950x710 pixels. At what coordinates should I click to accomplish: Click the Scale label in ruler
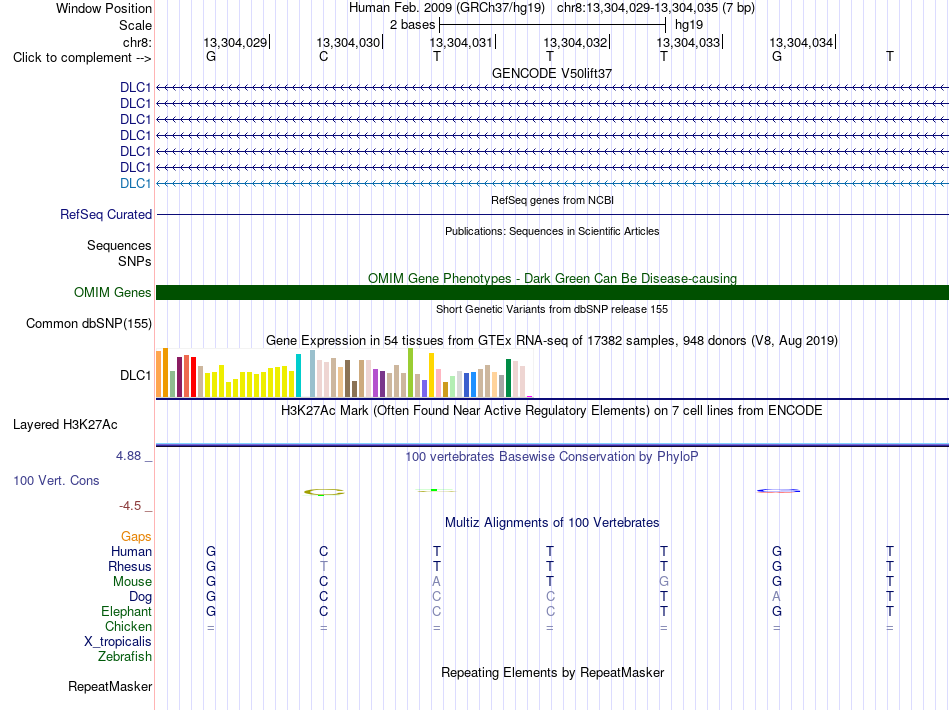coord(135,25)
